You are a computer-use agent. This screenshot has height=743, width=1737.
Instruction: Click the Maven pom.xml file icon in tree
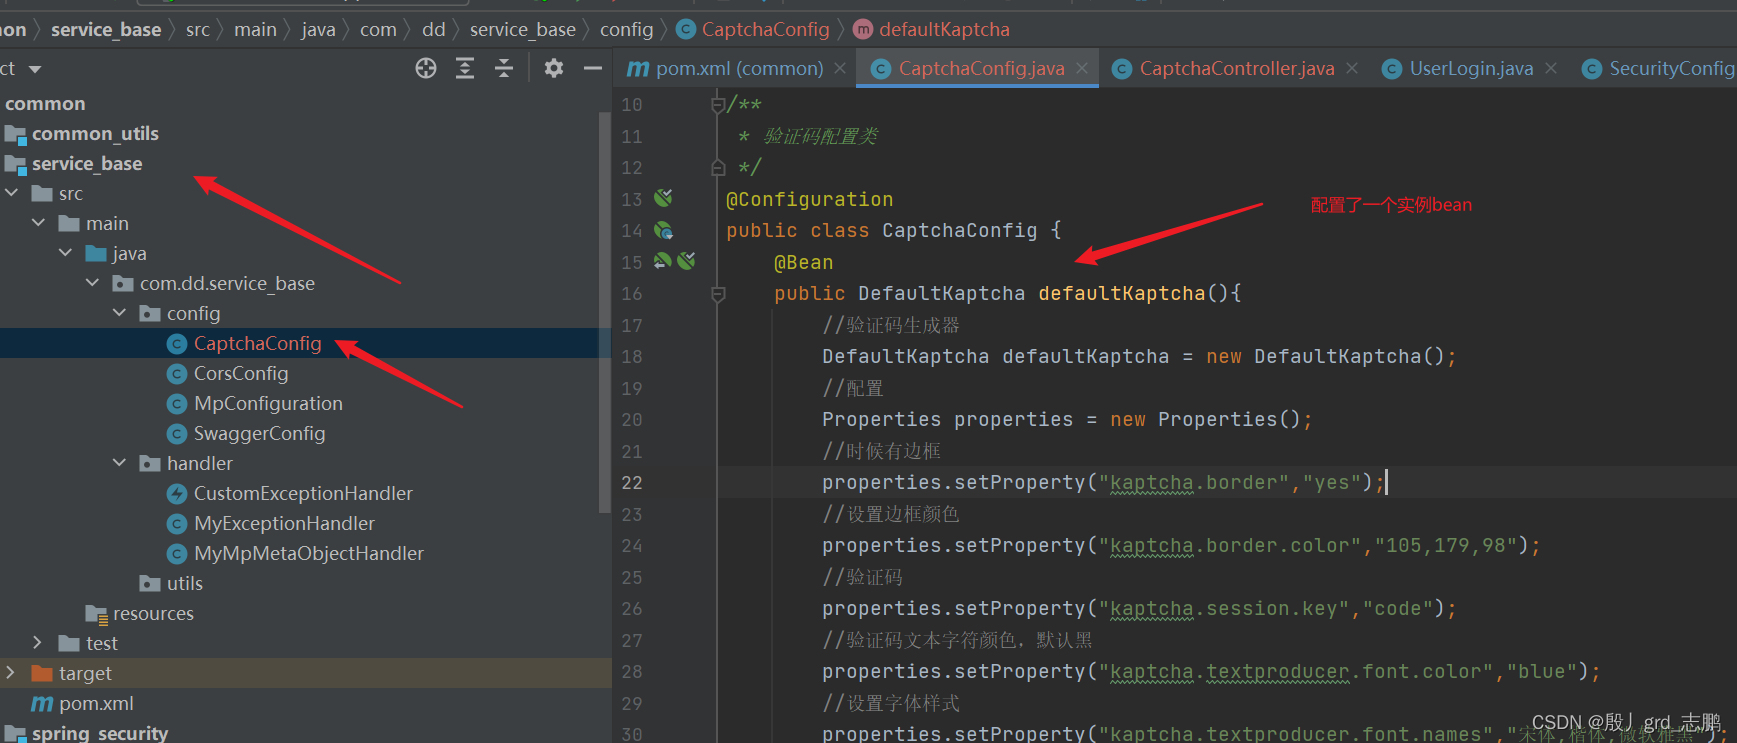tap(42, 703)
